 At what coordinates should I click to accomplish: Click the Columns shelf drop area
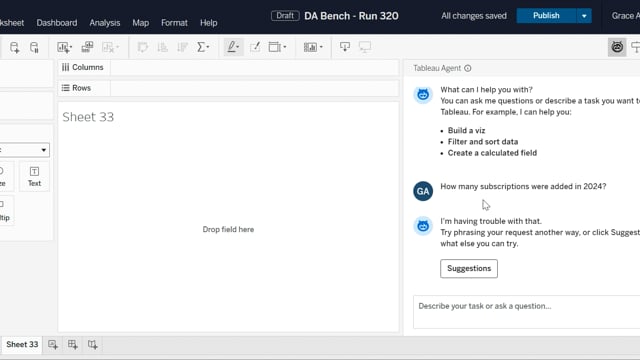254,67
